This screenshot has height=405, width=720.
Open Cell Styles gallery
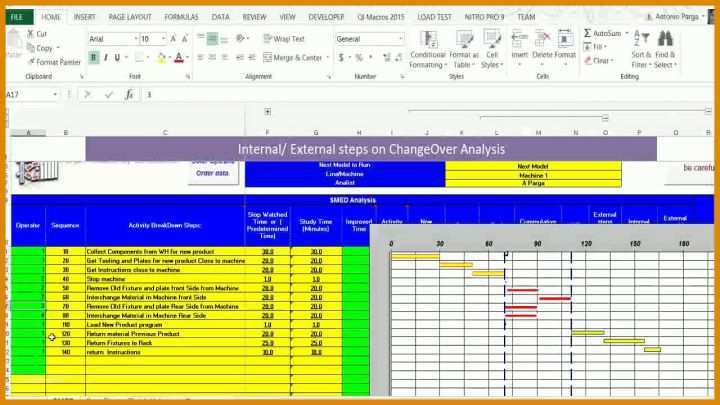492,50
